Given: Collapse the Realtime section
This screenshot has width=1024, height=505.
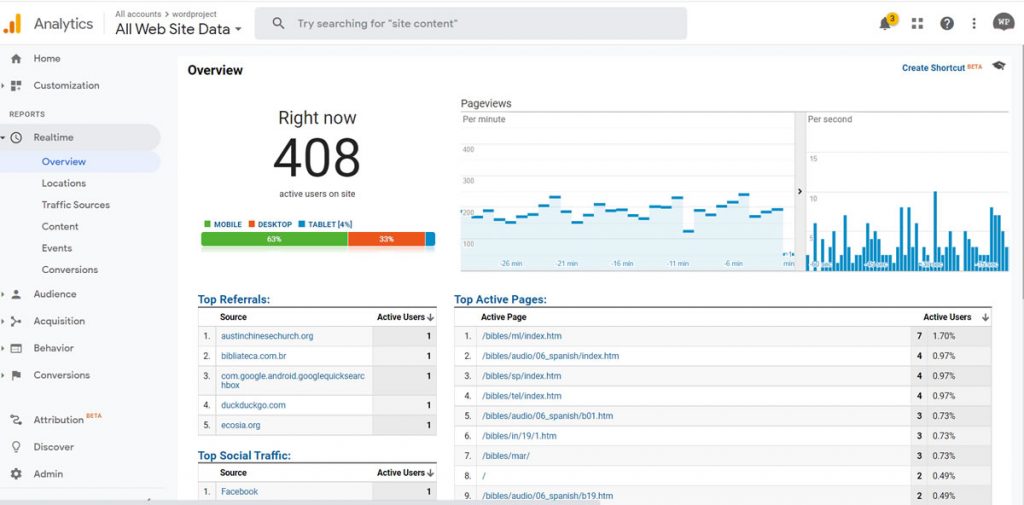Looking at the screenshot, I should [53, 137].
